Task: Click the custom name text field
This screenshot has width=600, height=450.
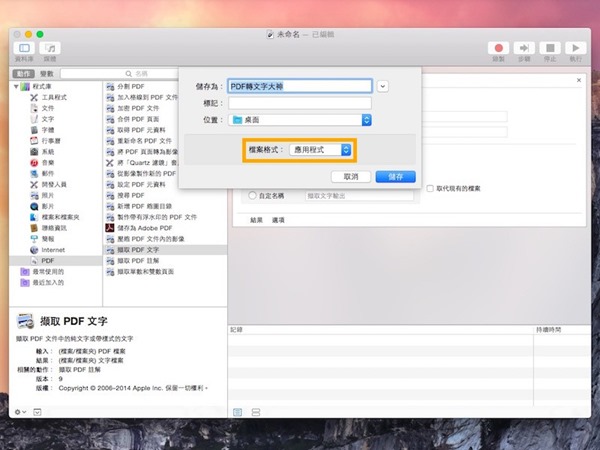Action: click(359, 196)
